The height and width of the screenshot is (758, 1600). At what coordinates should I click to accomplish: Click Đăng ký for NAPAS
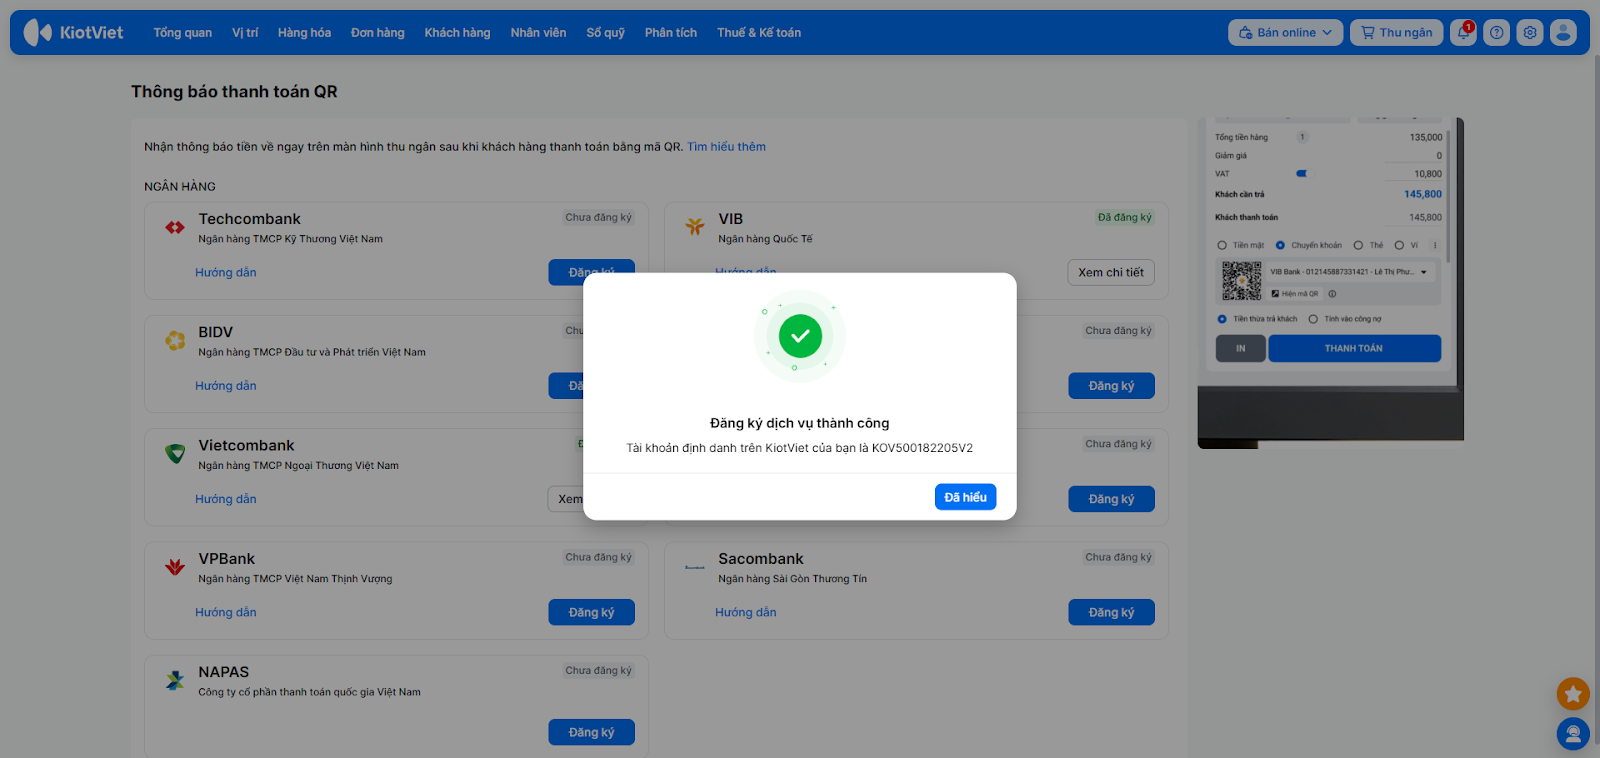[591, 732]
